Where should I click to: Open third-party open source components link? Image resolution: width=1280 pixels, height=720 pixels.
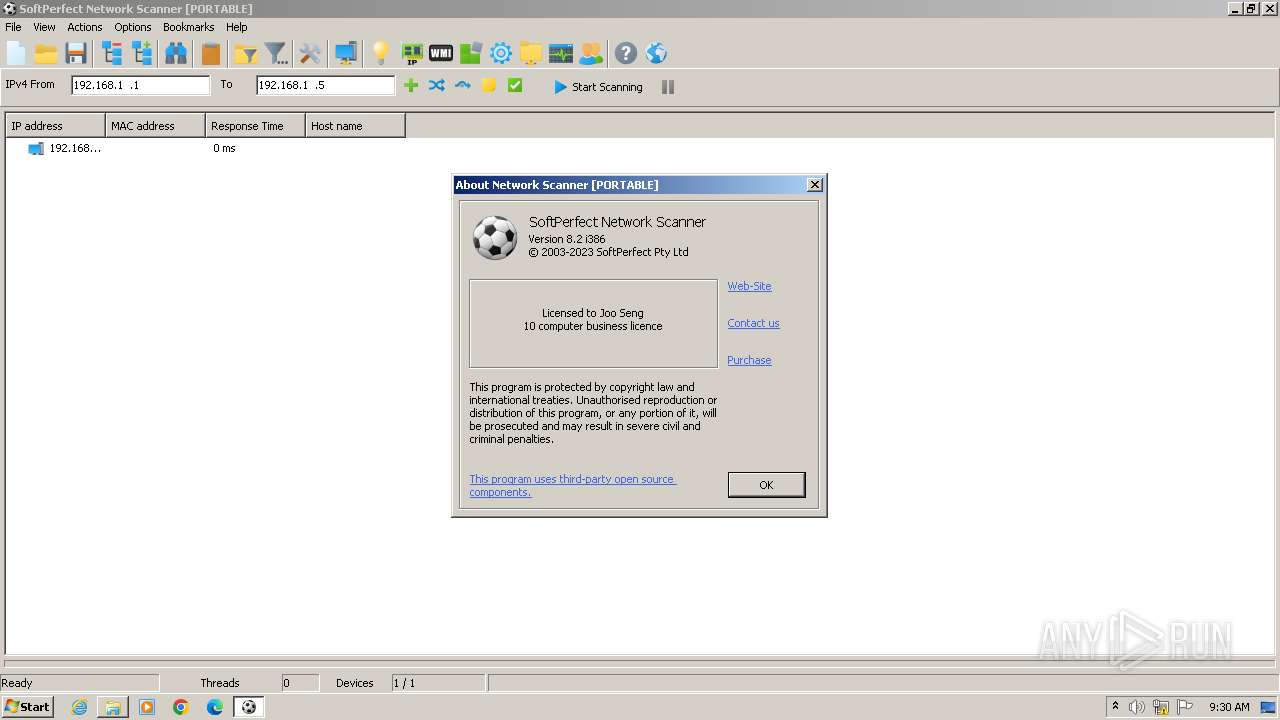click(572, 485)
